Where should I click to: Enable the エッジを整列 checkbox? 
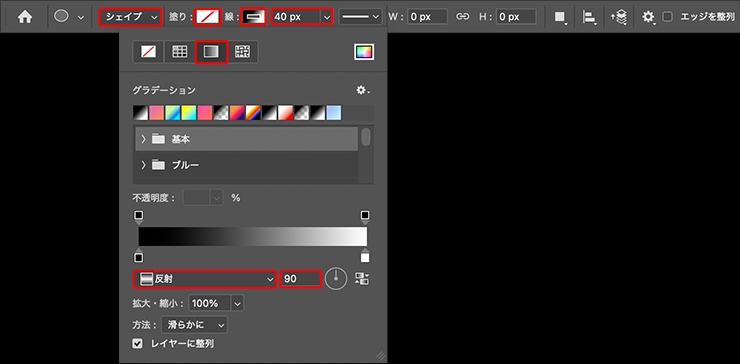667,17
